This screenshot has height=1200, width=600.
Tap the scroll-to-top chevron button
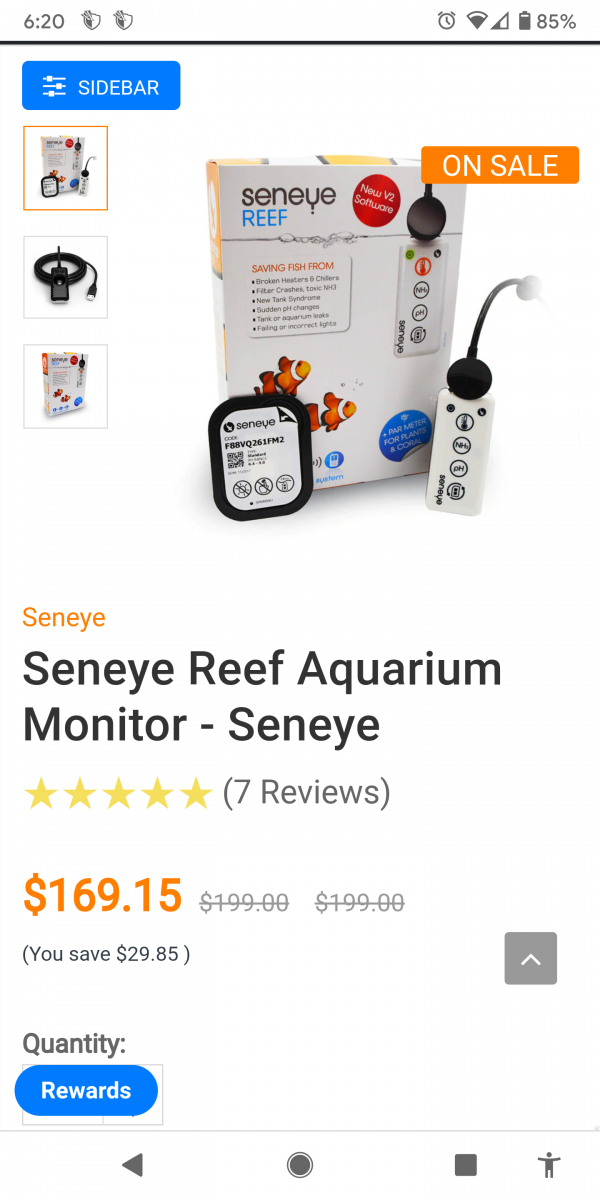pyautogui.click(x=531, y=959)
